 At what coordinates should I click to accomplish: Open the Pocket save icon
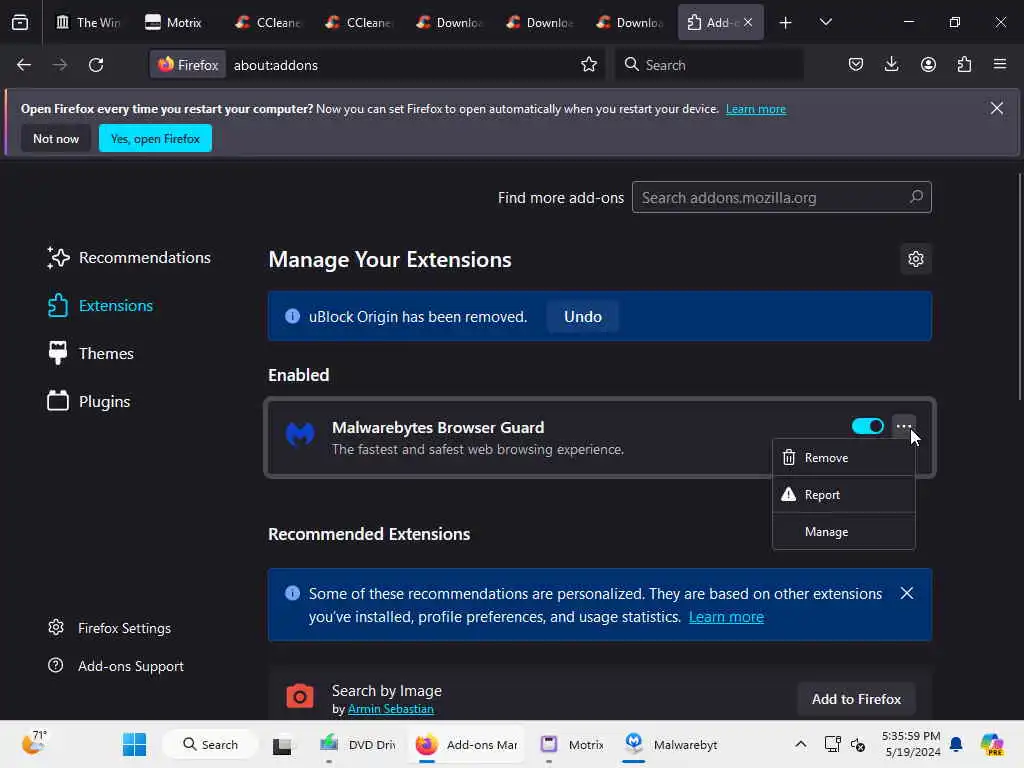point(856,65)
